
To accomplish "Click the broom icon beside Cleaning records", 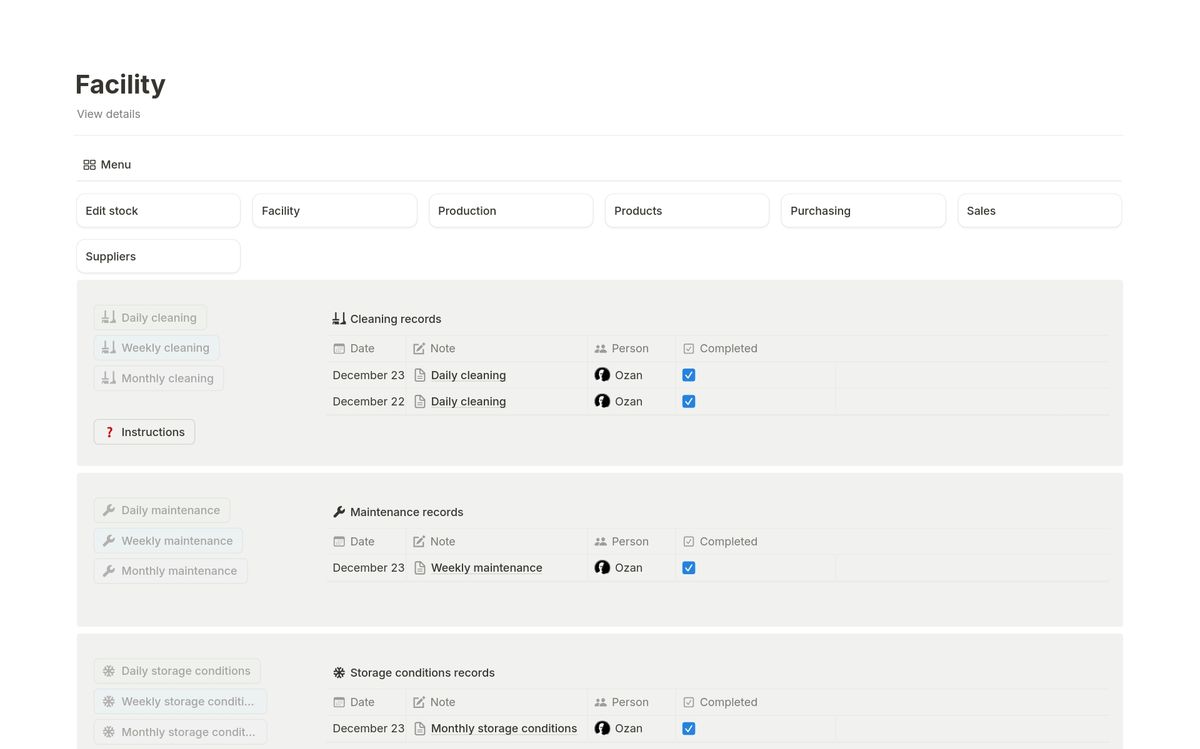I will pos(339,319).
